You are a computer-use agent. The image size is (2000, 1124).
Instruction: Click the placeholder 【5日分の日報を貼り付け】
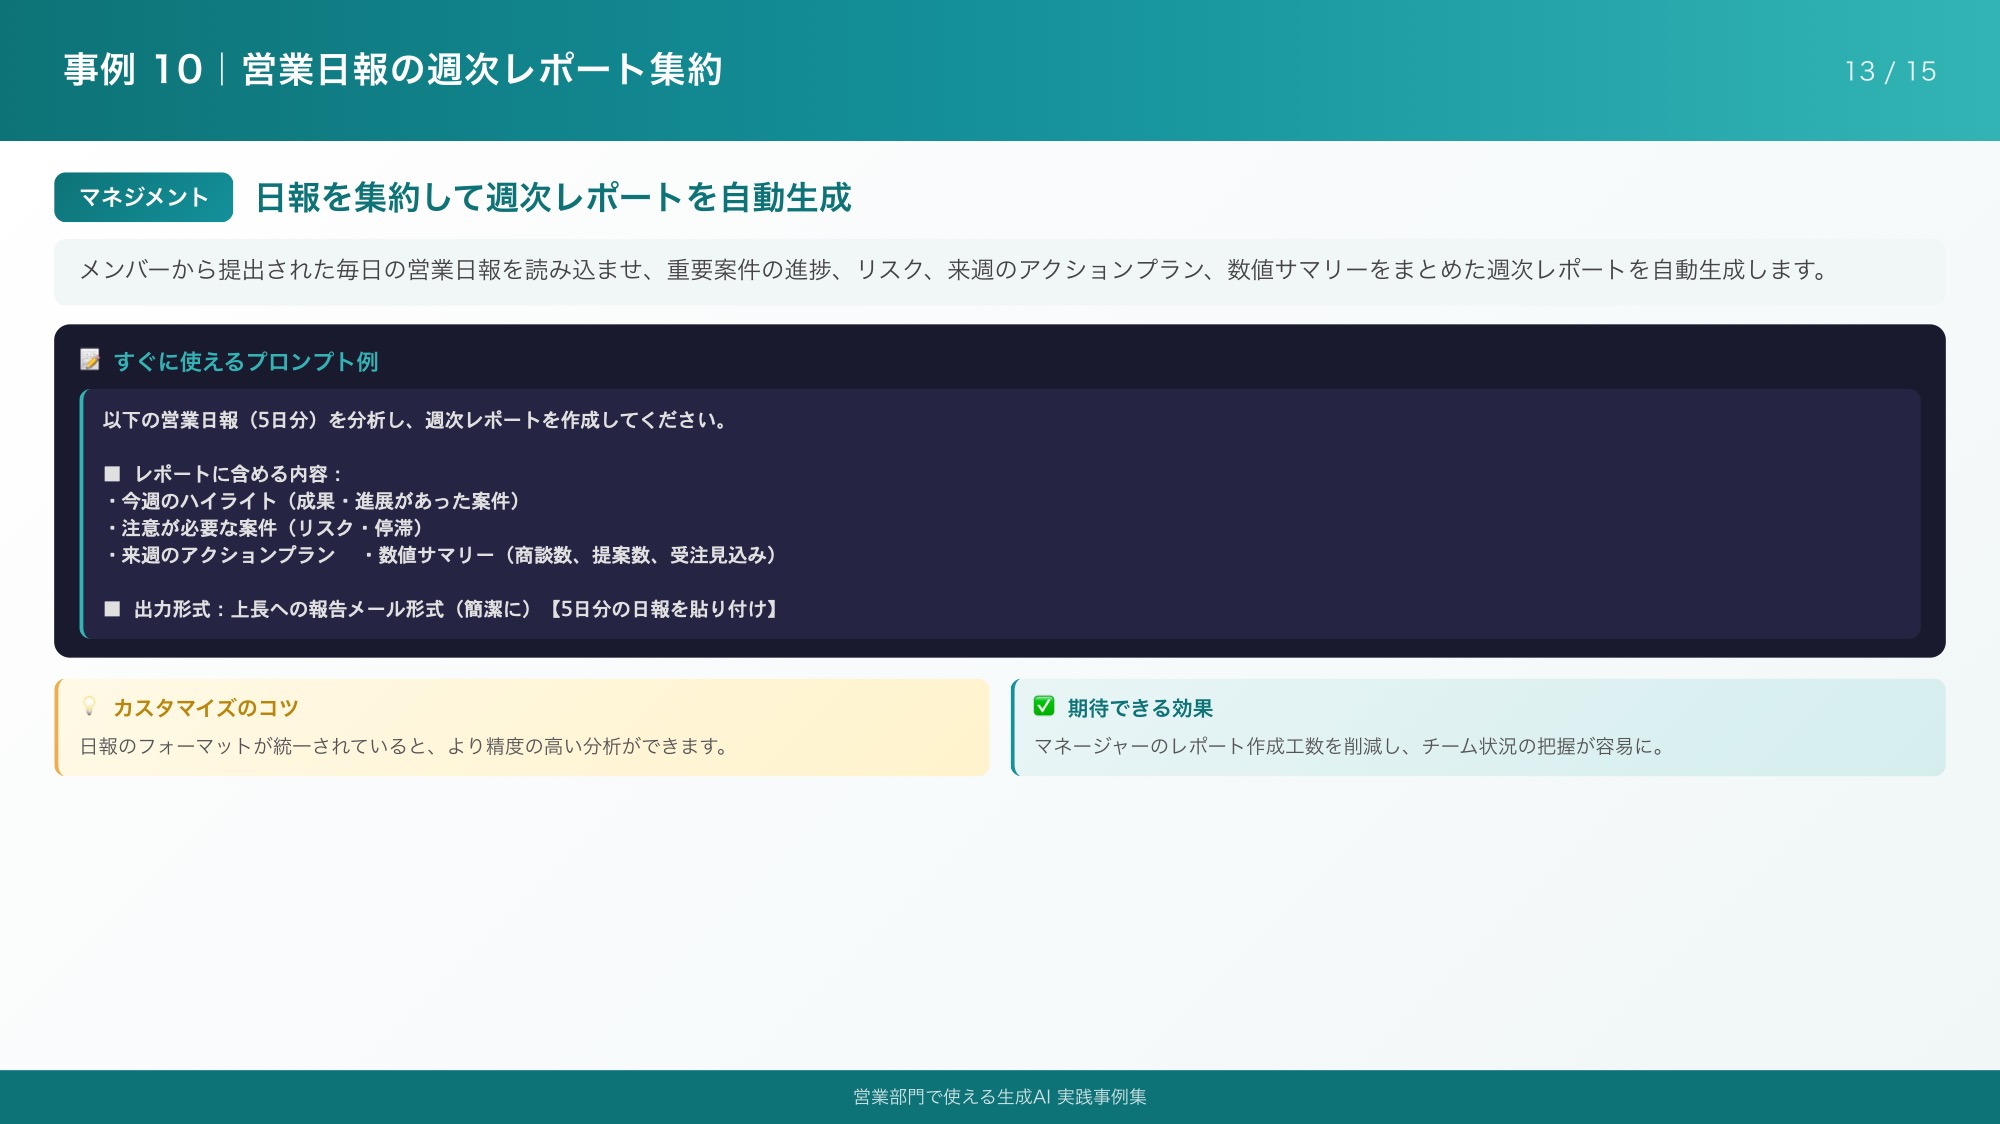[663, 609]
